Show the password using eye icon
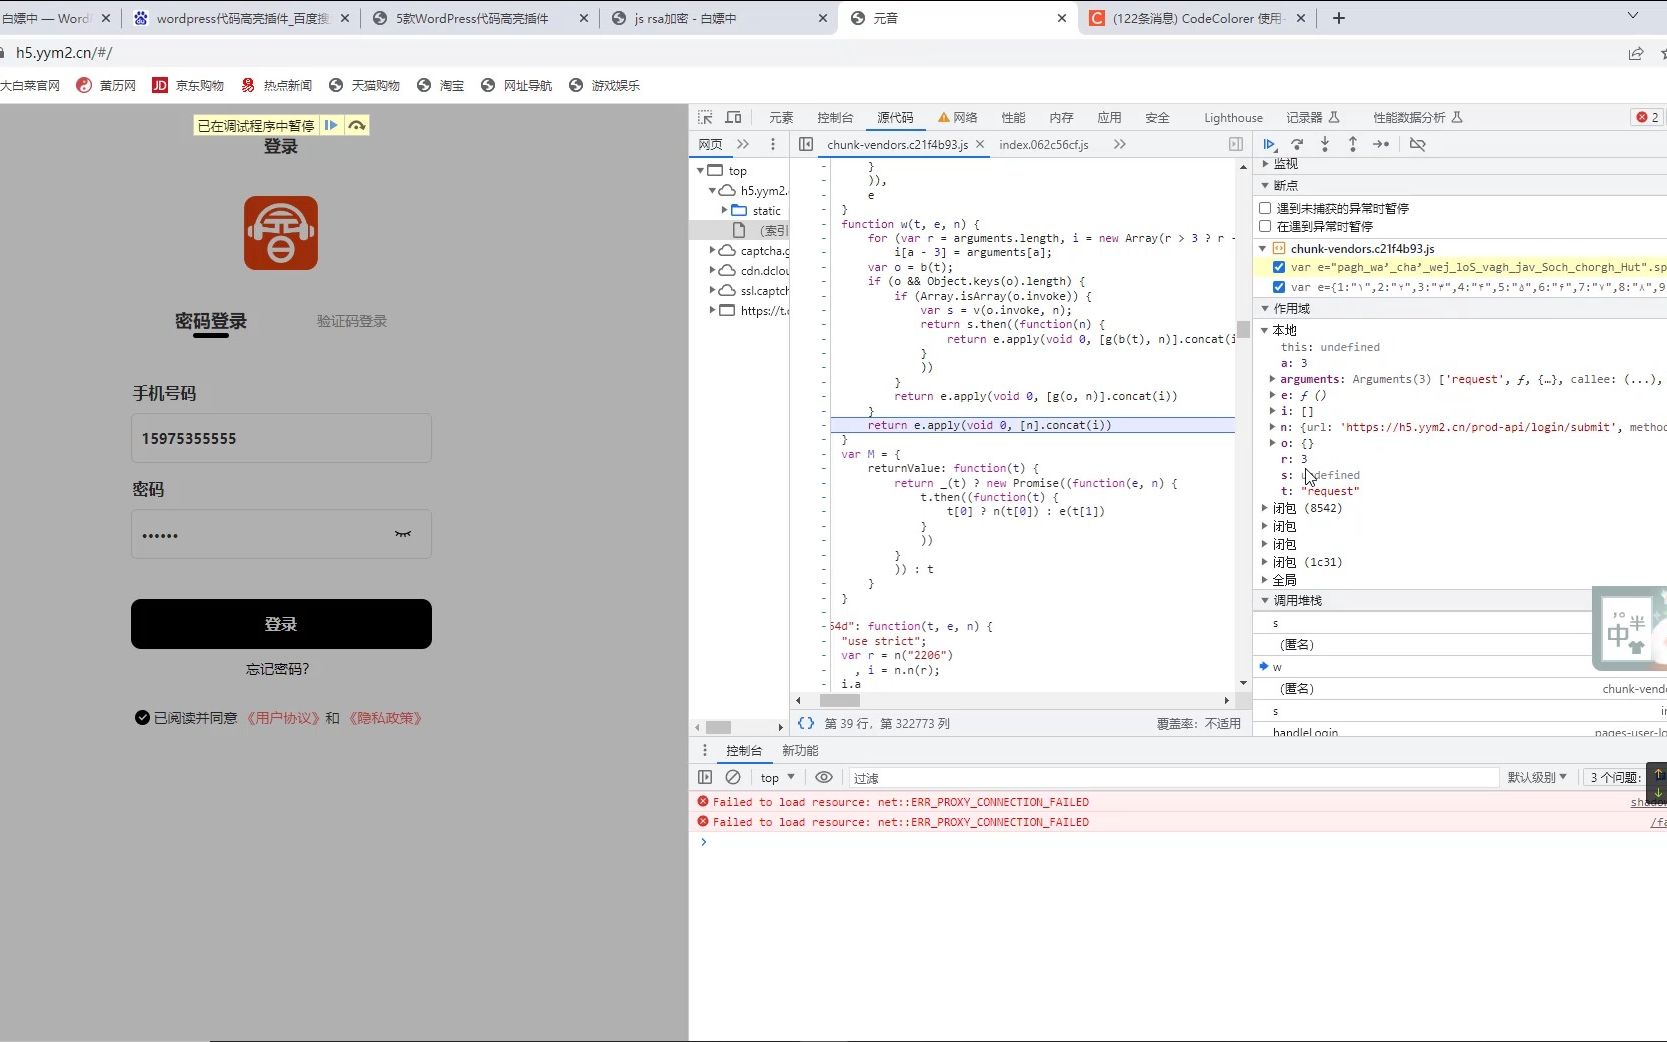The height and width of the screenshot is (1042, 1667). pyautogui.click(x=403, y=534)
